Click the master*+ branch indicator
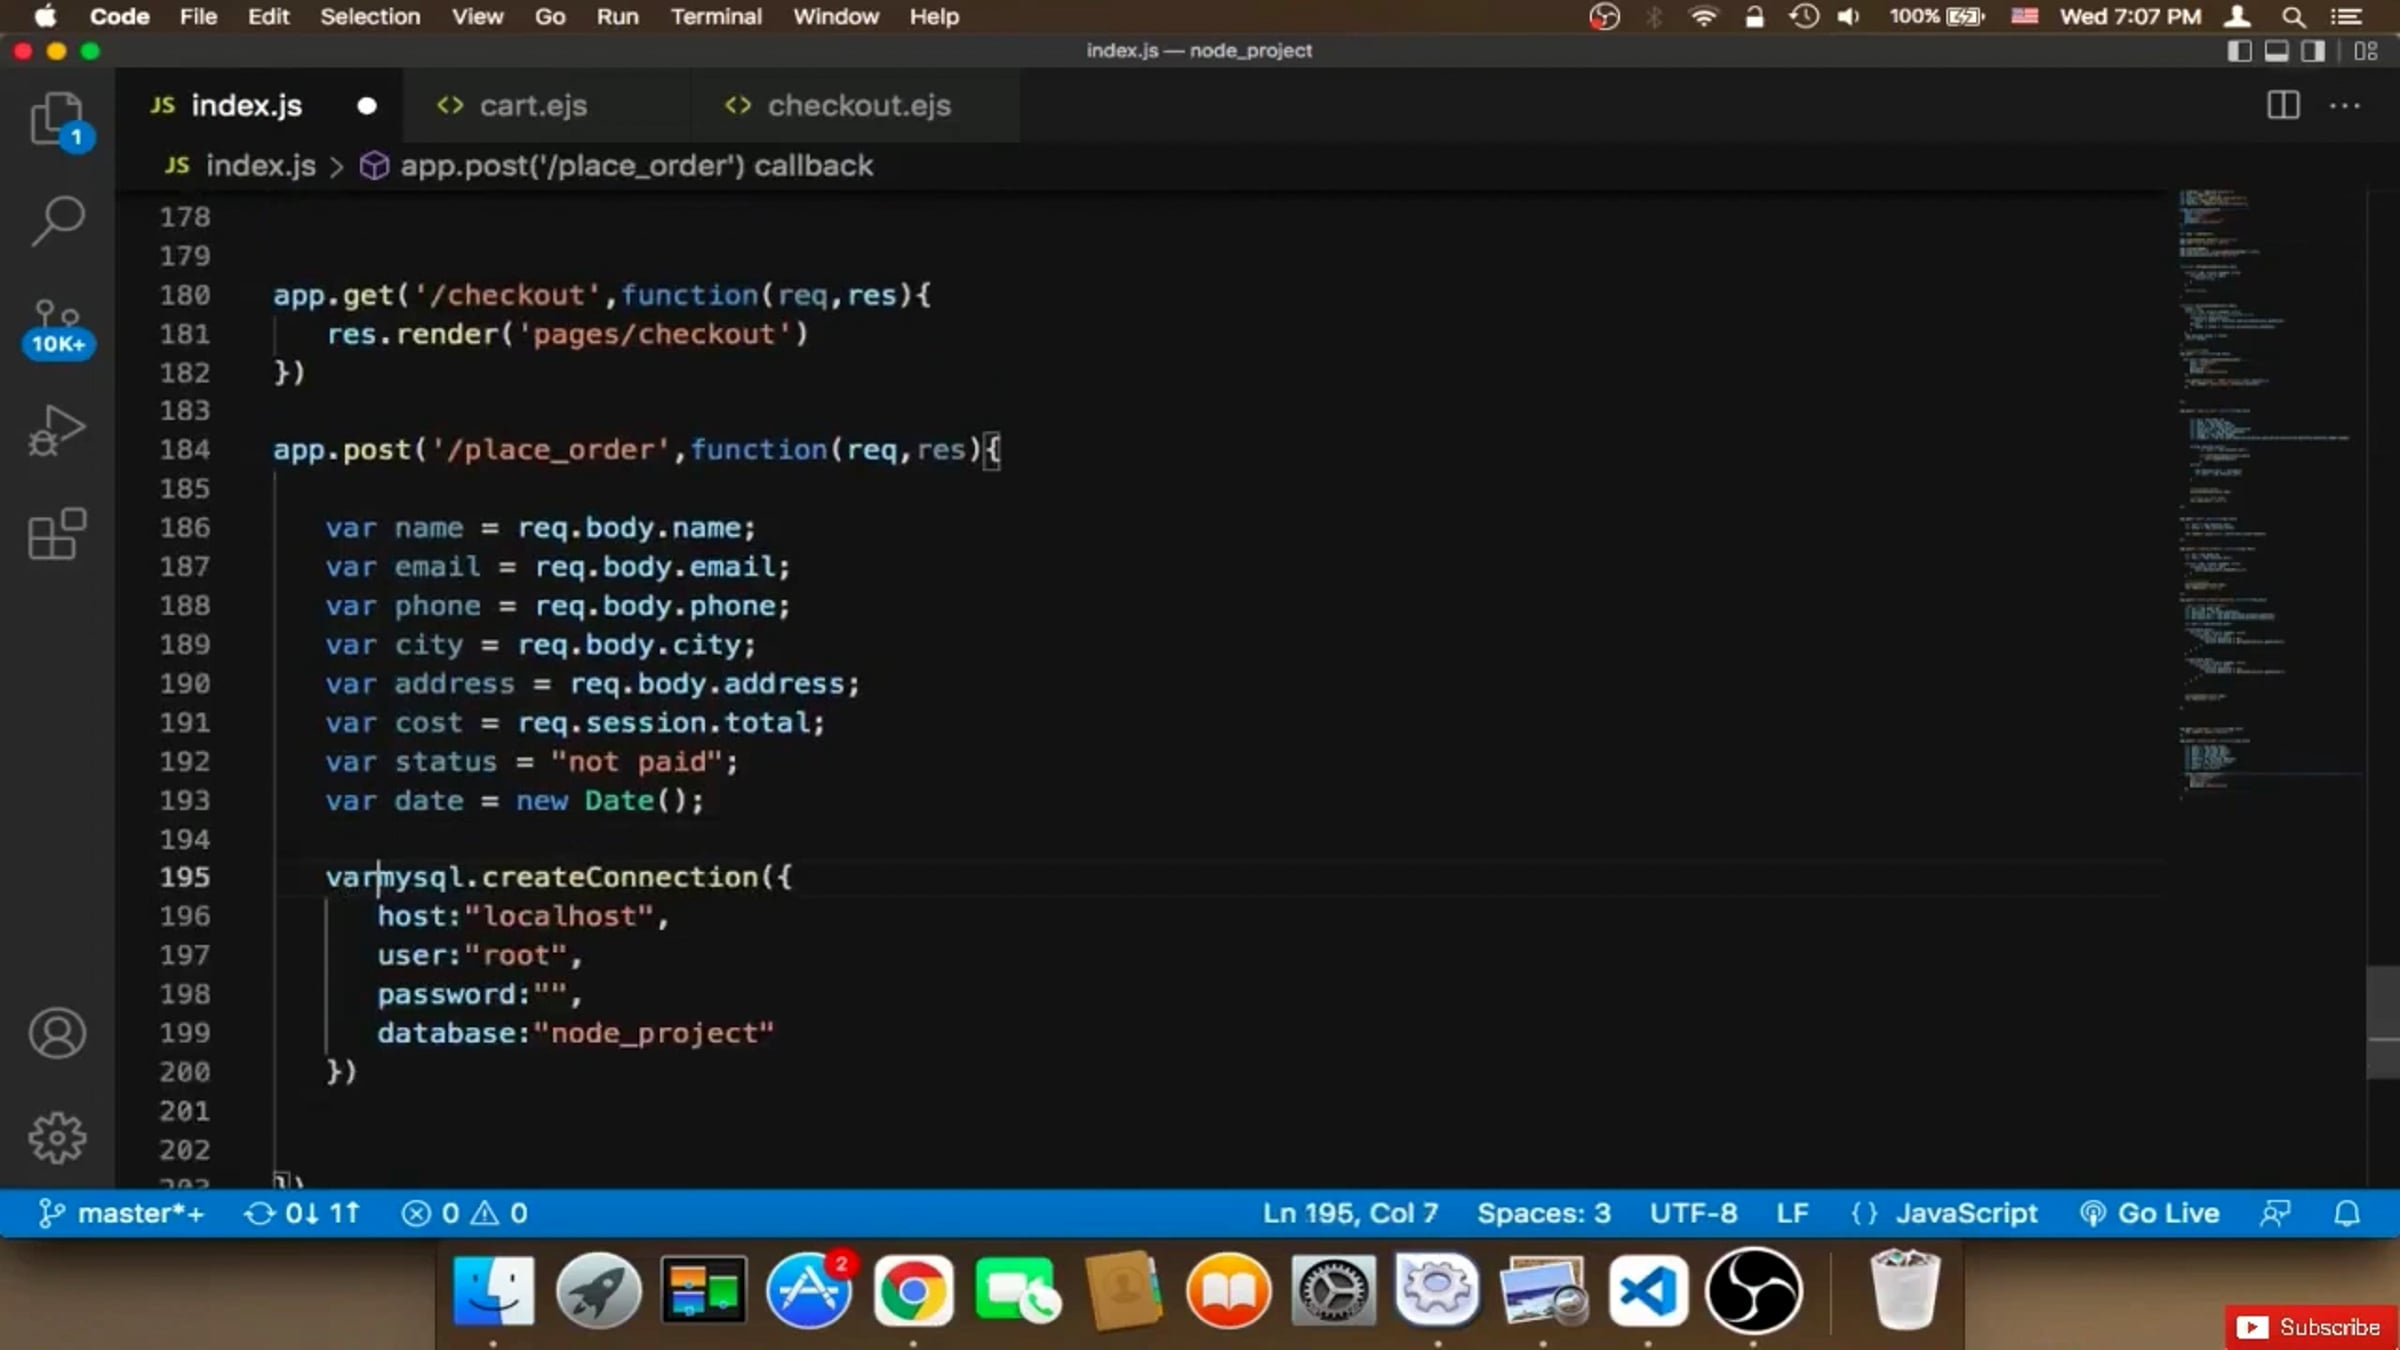This screenshot has height=1350, width=2400. pyautogui.click(x=120, y=1213)
